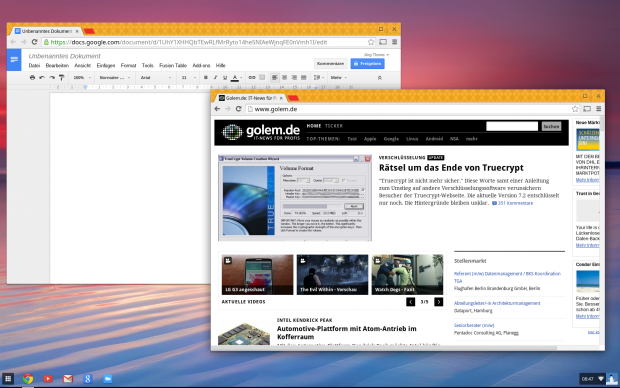Align text left in Docs
620x388 pixels.
pyautogui.click(x=274, y=78)
